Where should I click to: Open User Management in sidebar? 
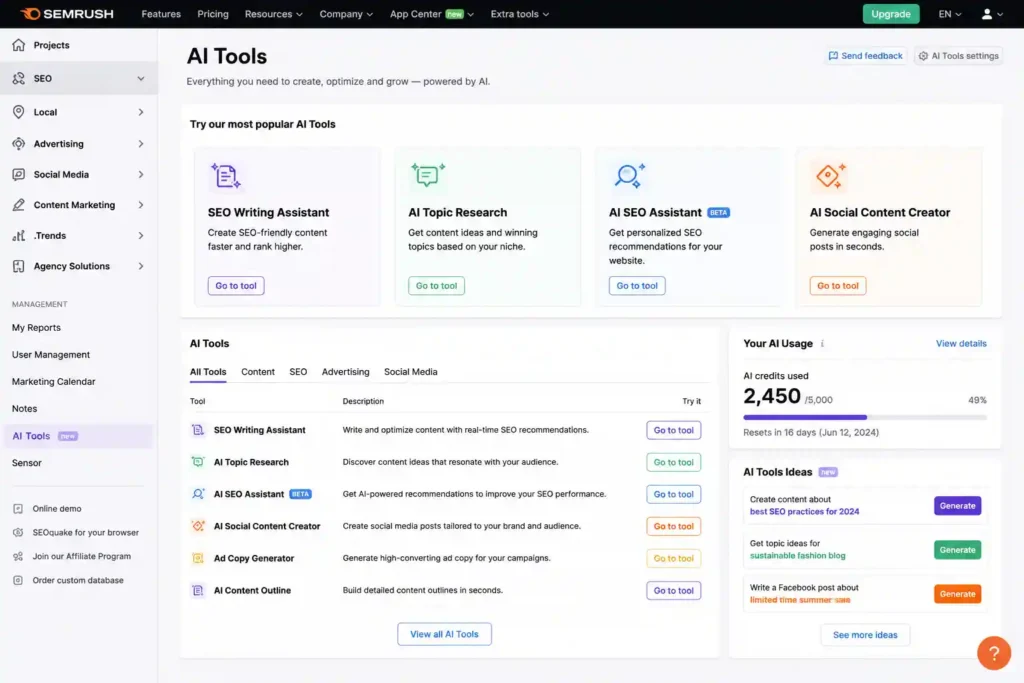click(x=51, y=355)
